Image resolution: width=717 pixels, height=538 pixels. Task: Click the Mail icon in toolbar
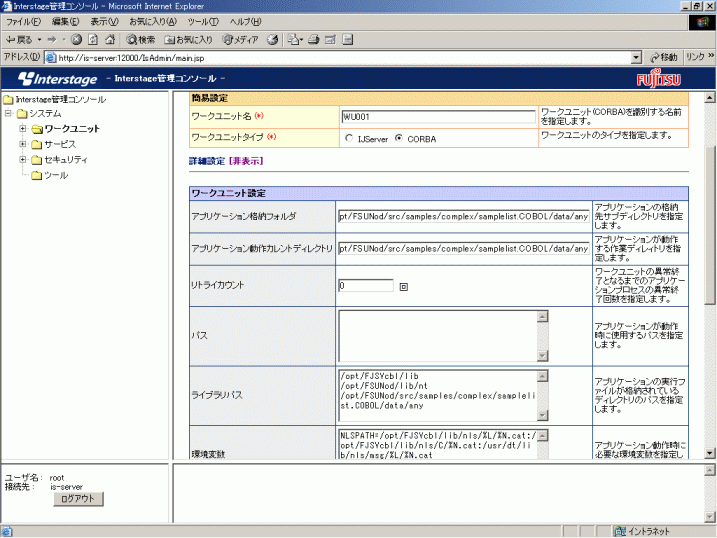pos(293,40)
